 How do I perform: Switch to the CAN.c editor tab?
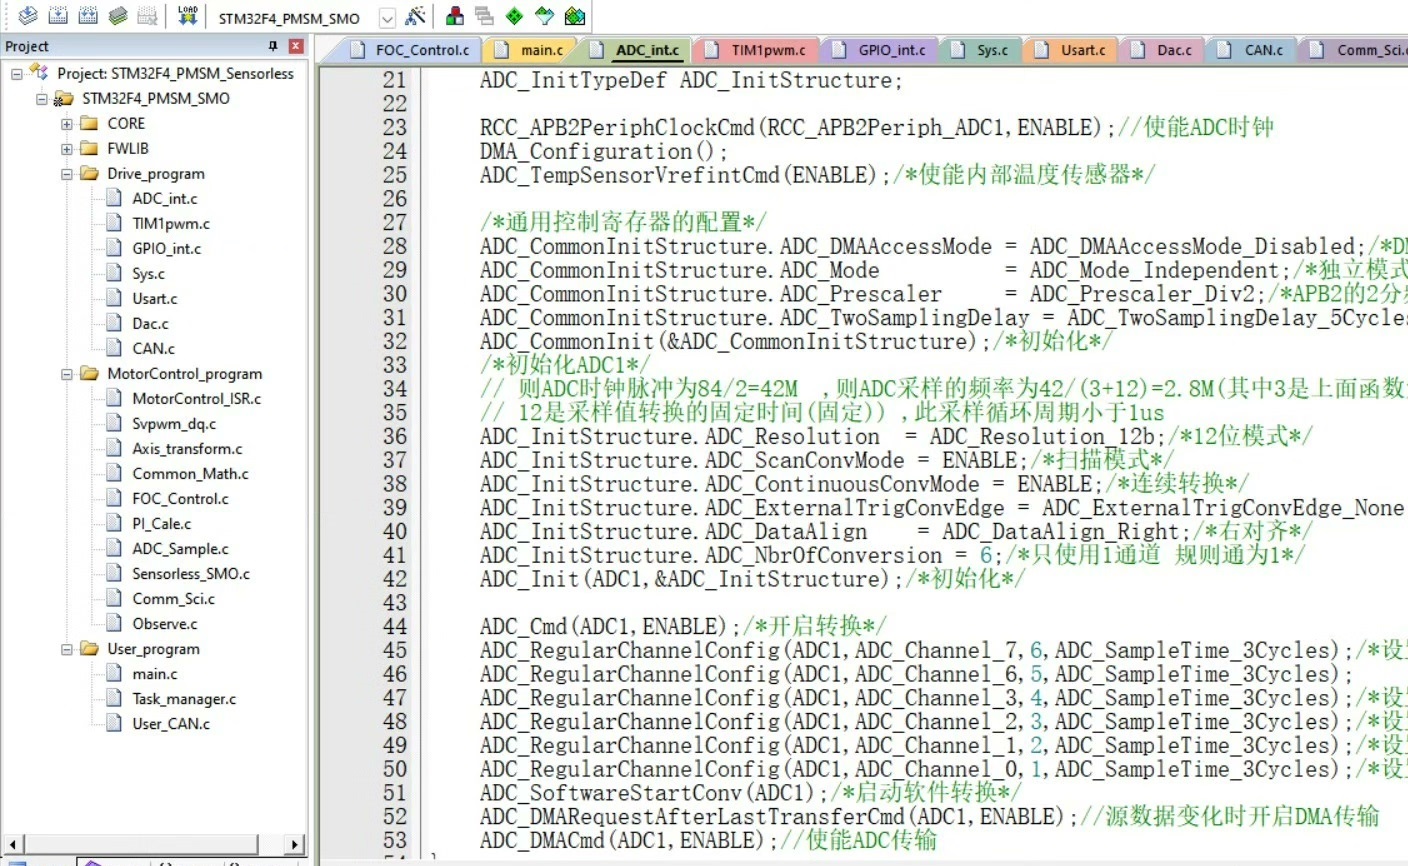[x=1252, y=50]
